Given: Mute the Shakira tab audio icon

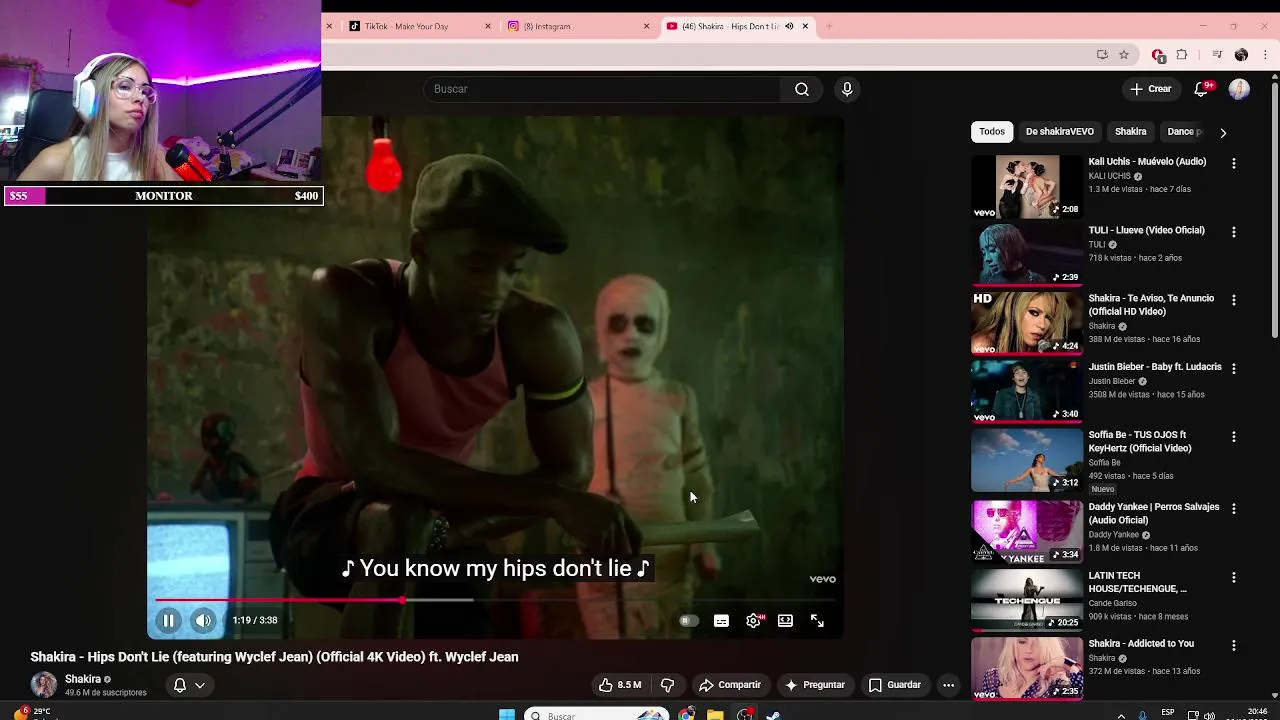Looking at the screenshot, I should (789, 26).
